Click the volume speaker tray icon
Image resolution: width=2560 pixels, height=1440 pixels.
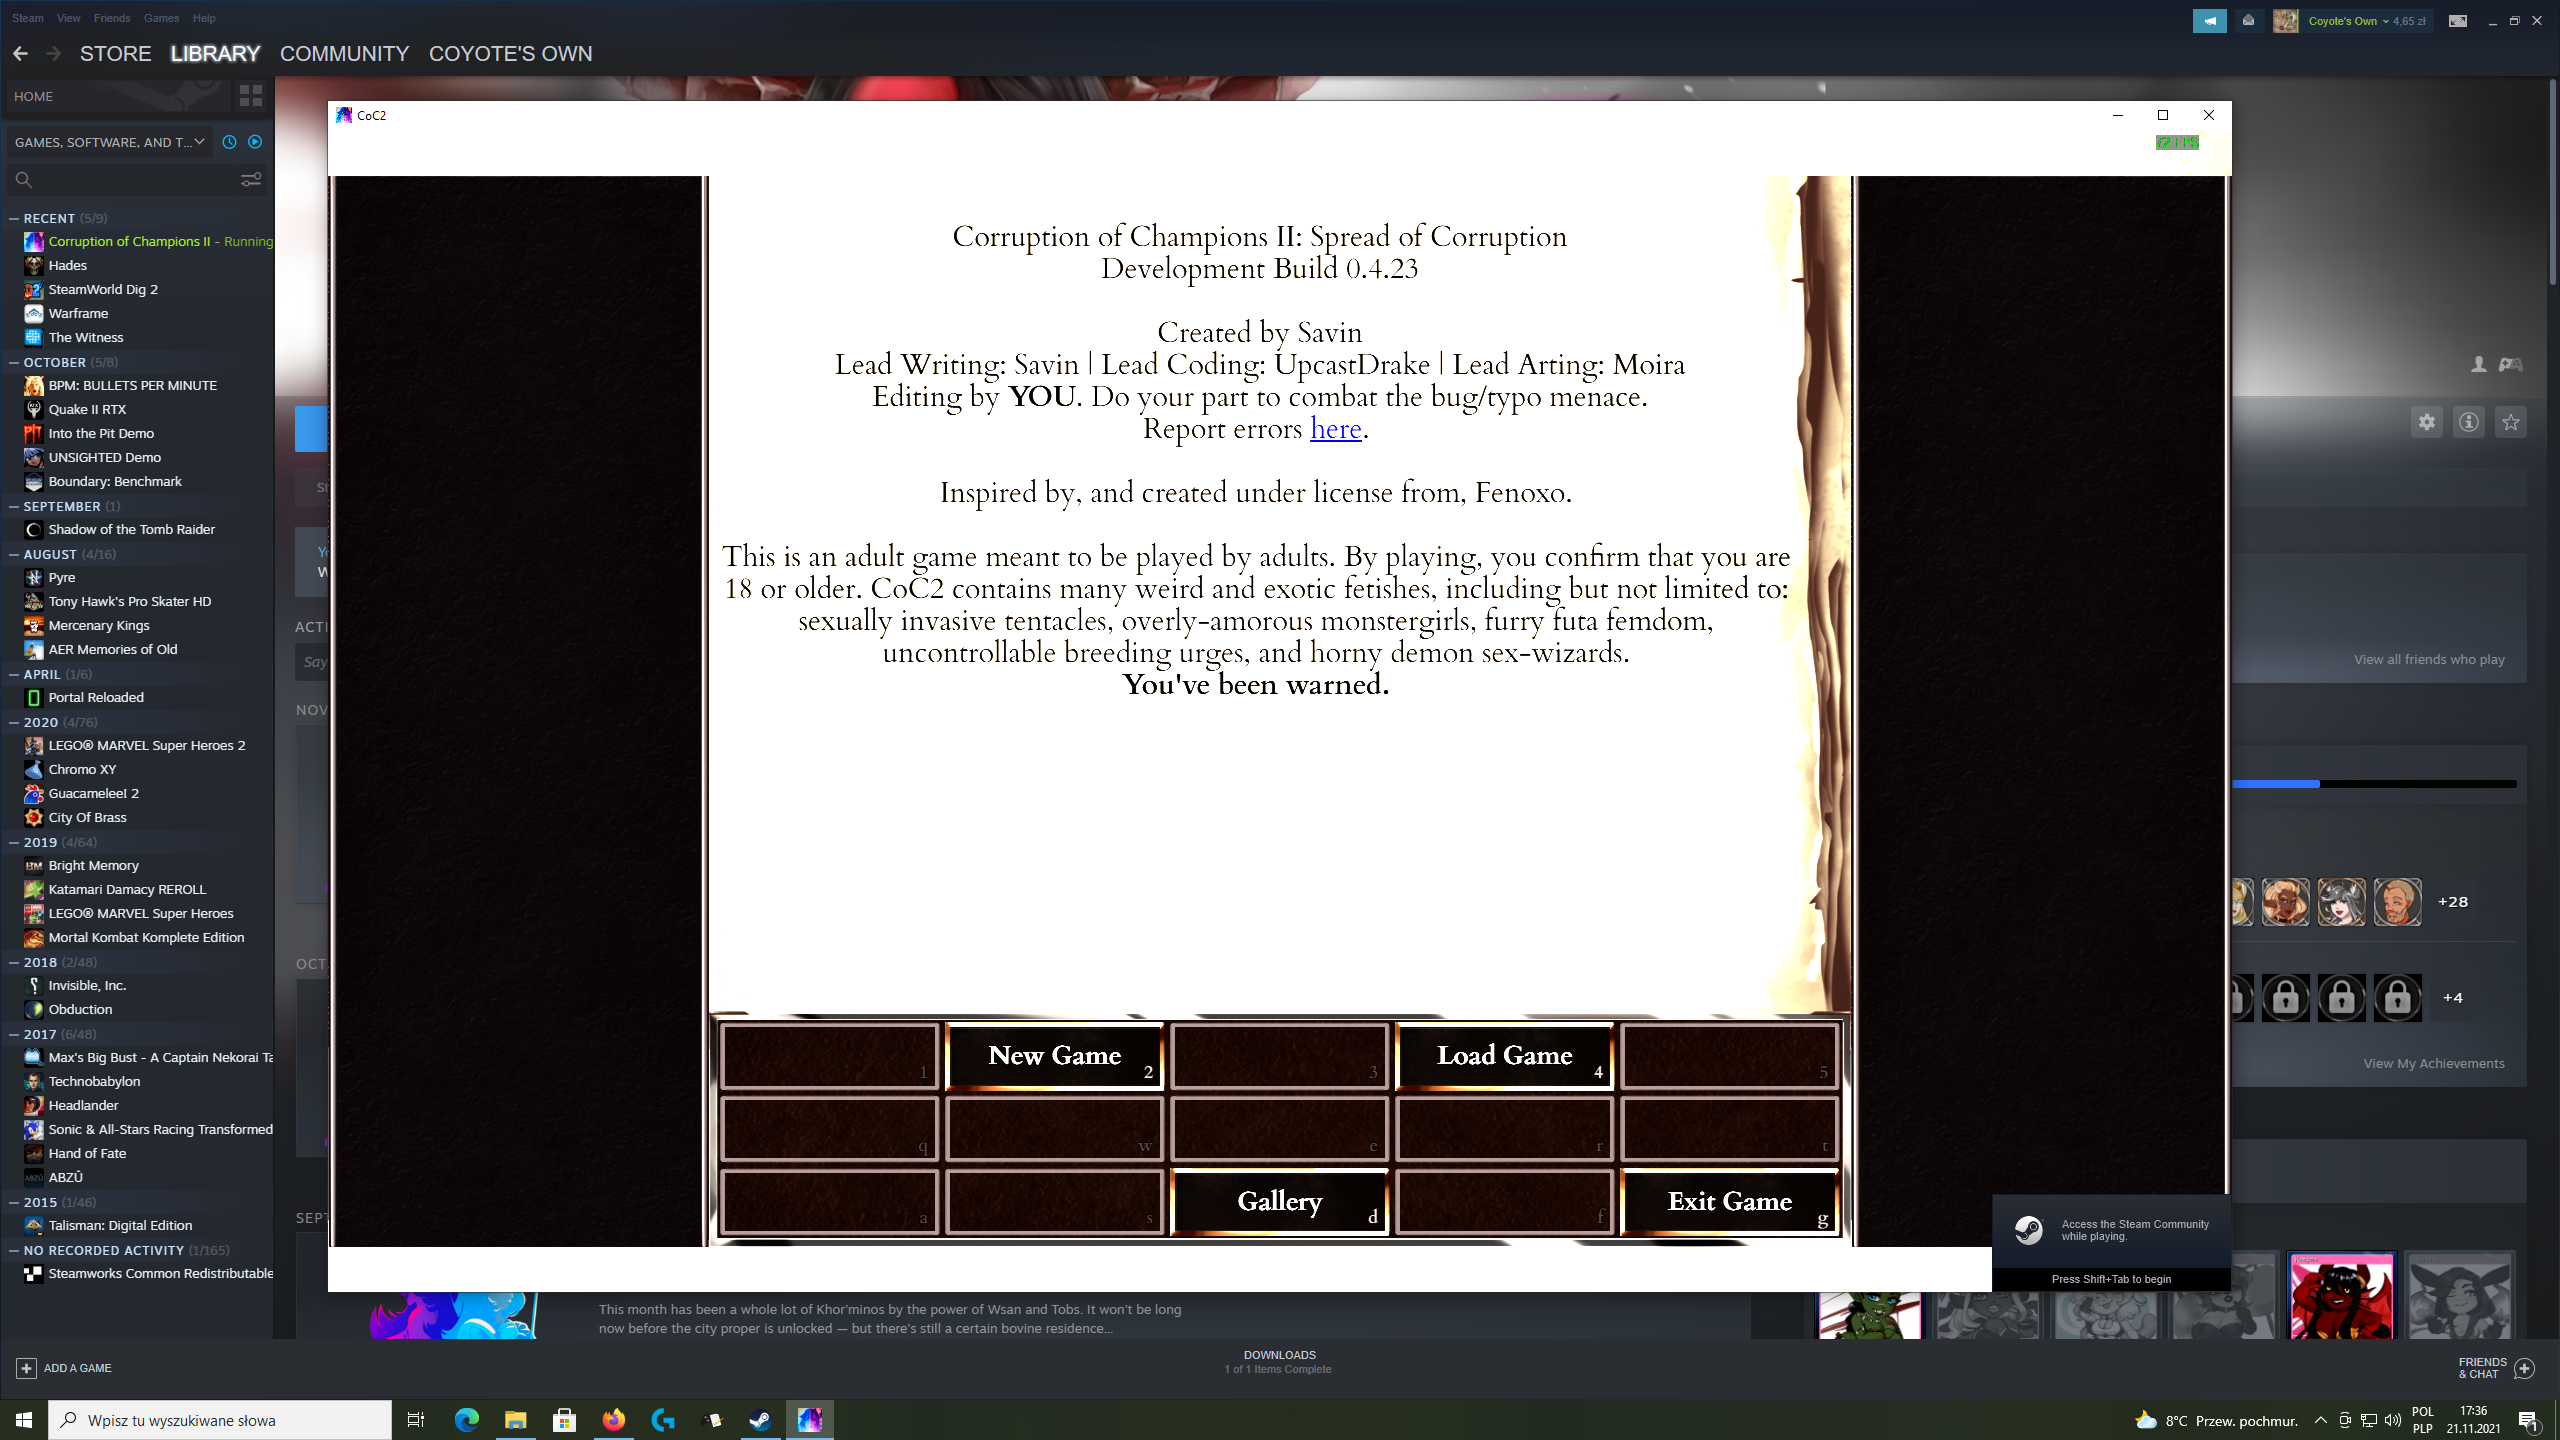tap(2393, 1420)
